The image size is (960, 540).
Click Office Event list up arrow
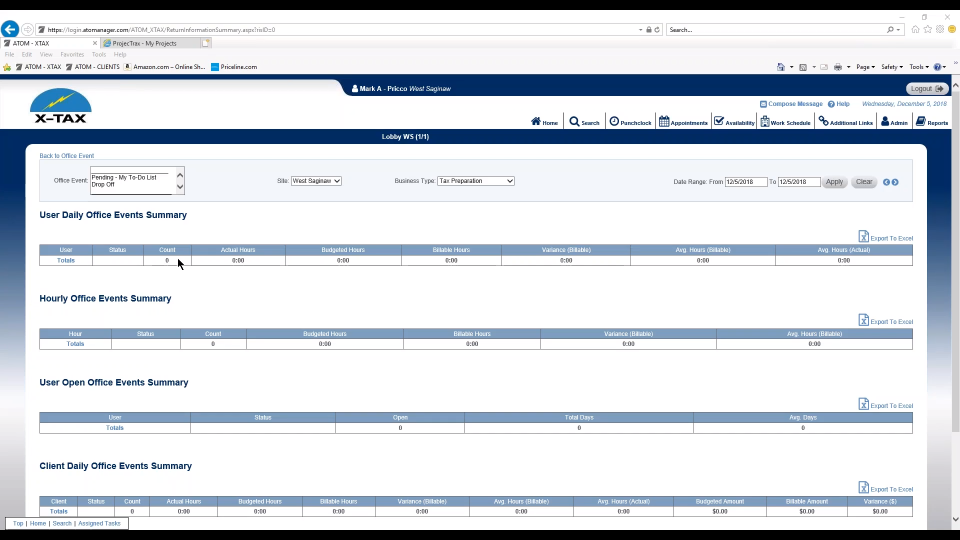180,175
